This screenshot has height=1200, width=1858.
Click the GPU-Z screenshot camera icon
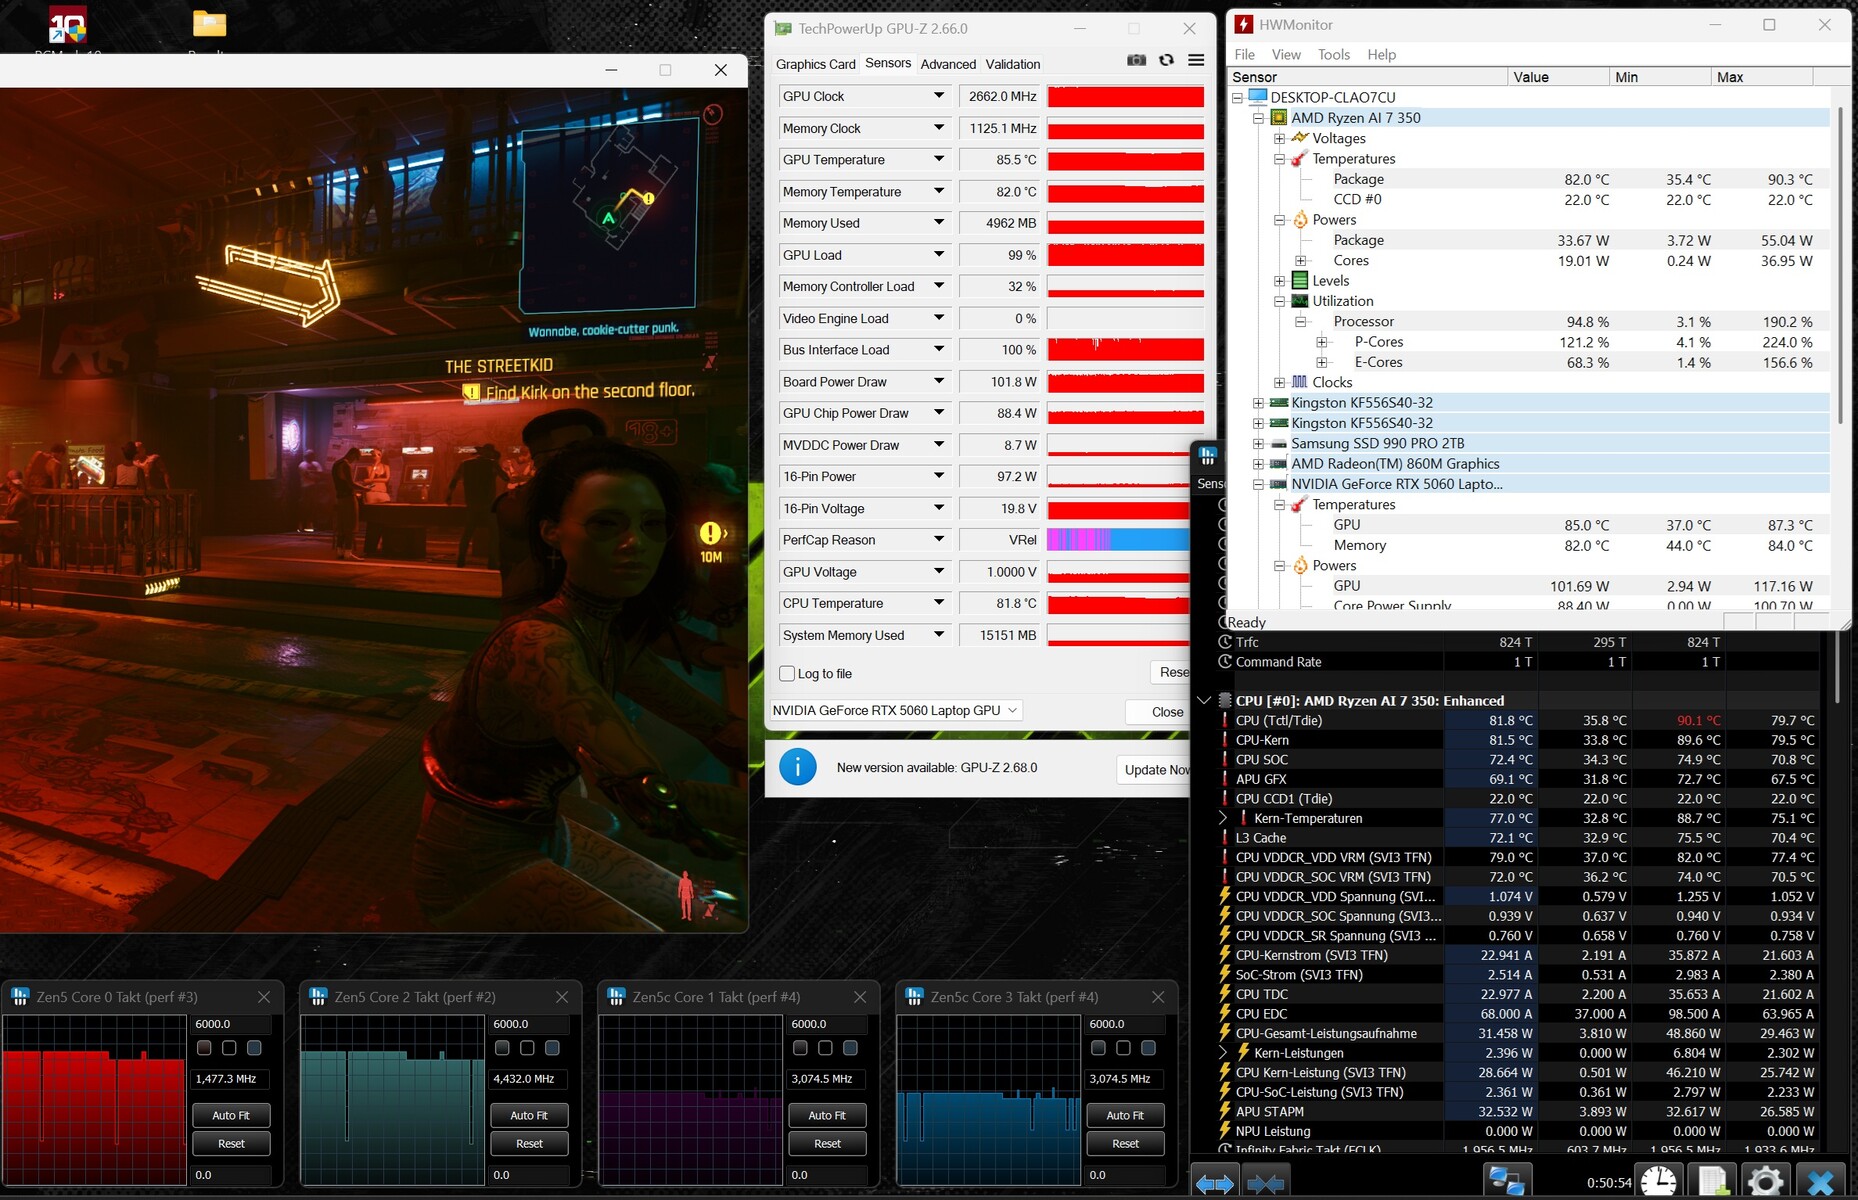click(x=1136, y=61)
